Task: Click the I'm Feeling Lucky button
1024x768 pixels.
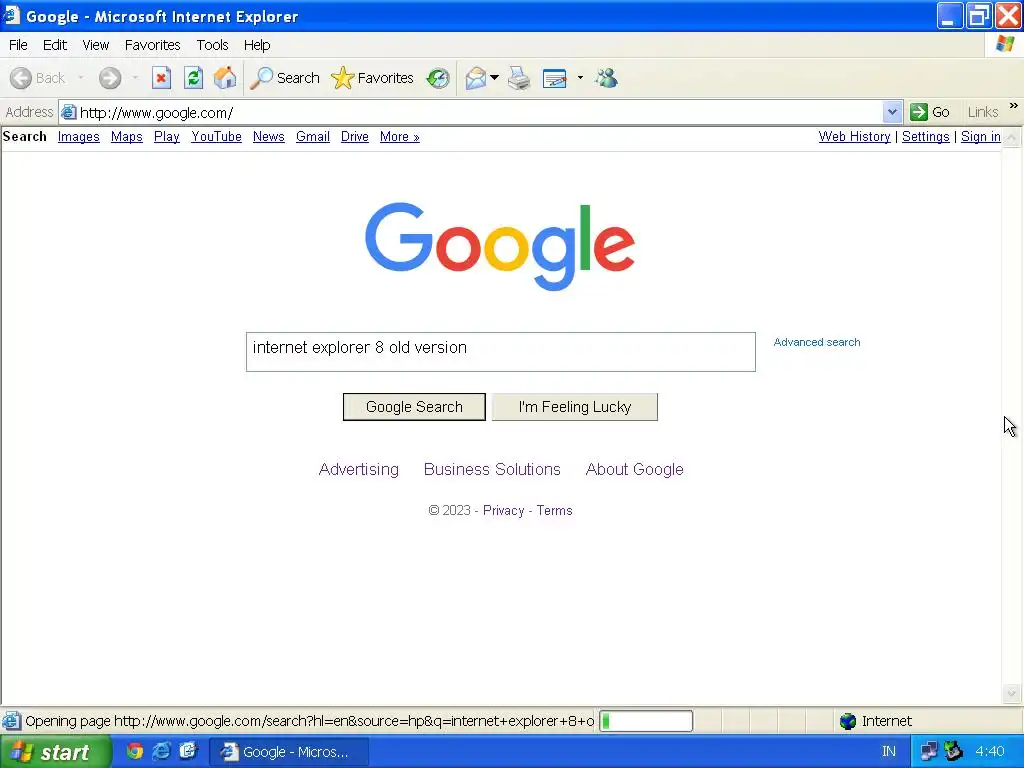Action: [x=575, y=407]
